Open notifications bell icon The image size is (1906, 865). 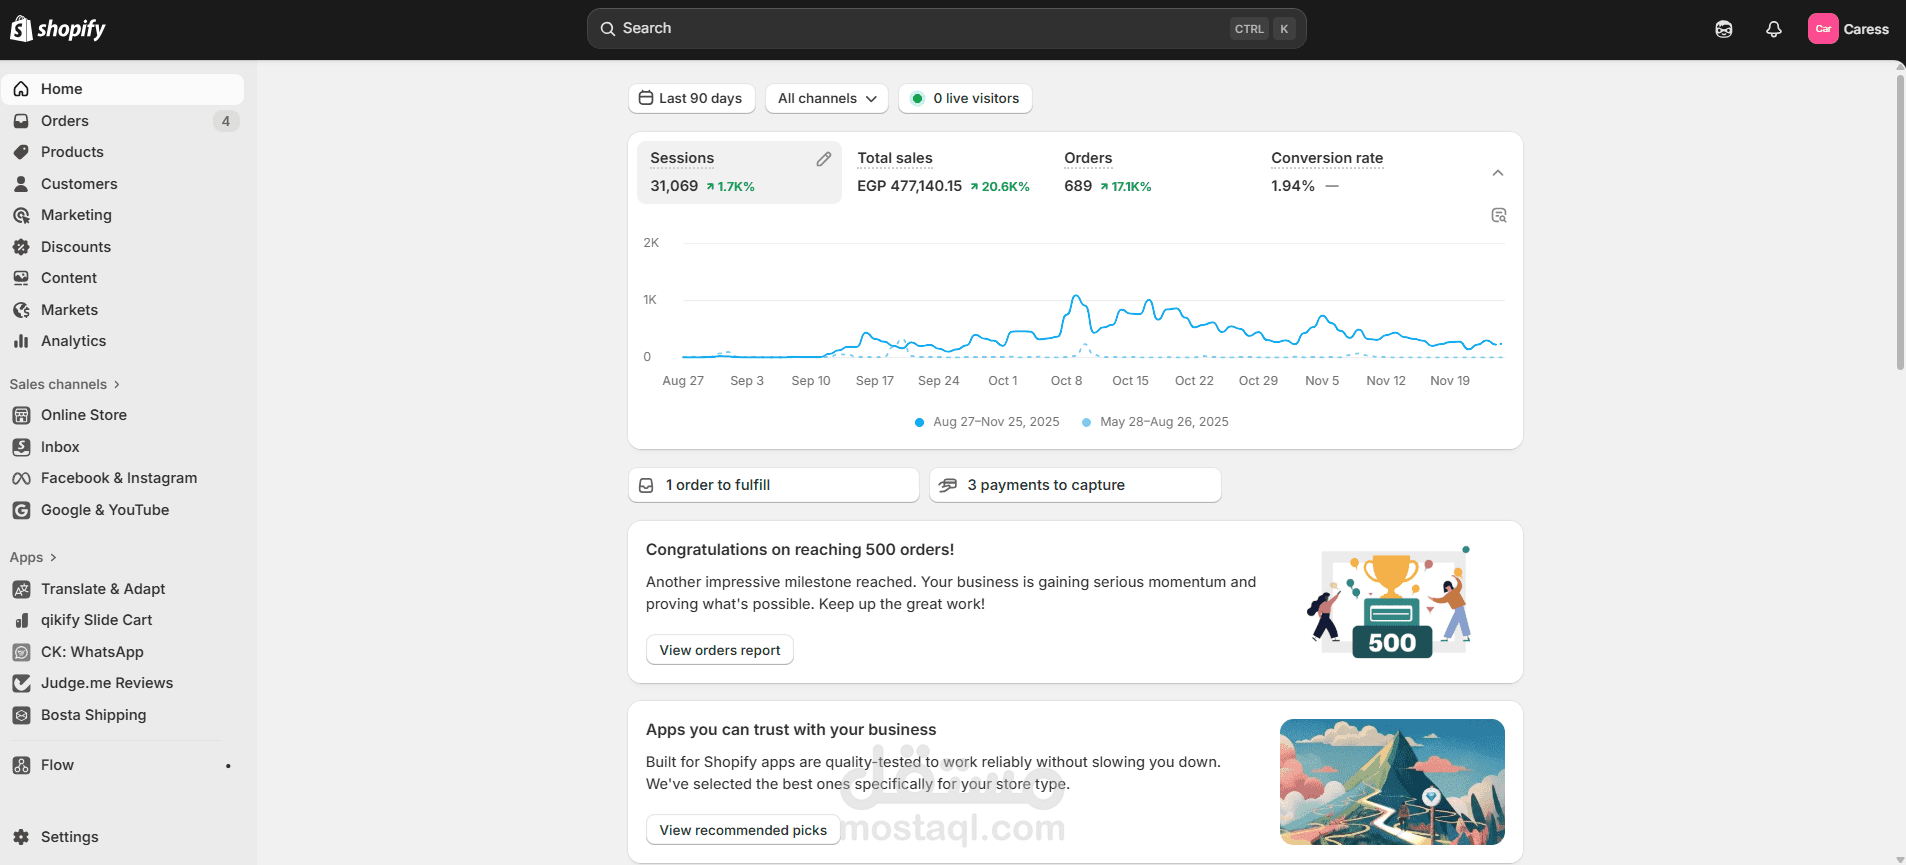click(1773, 29)
